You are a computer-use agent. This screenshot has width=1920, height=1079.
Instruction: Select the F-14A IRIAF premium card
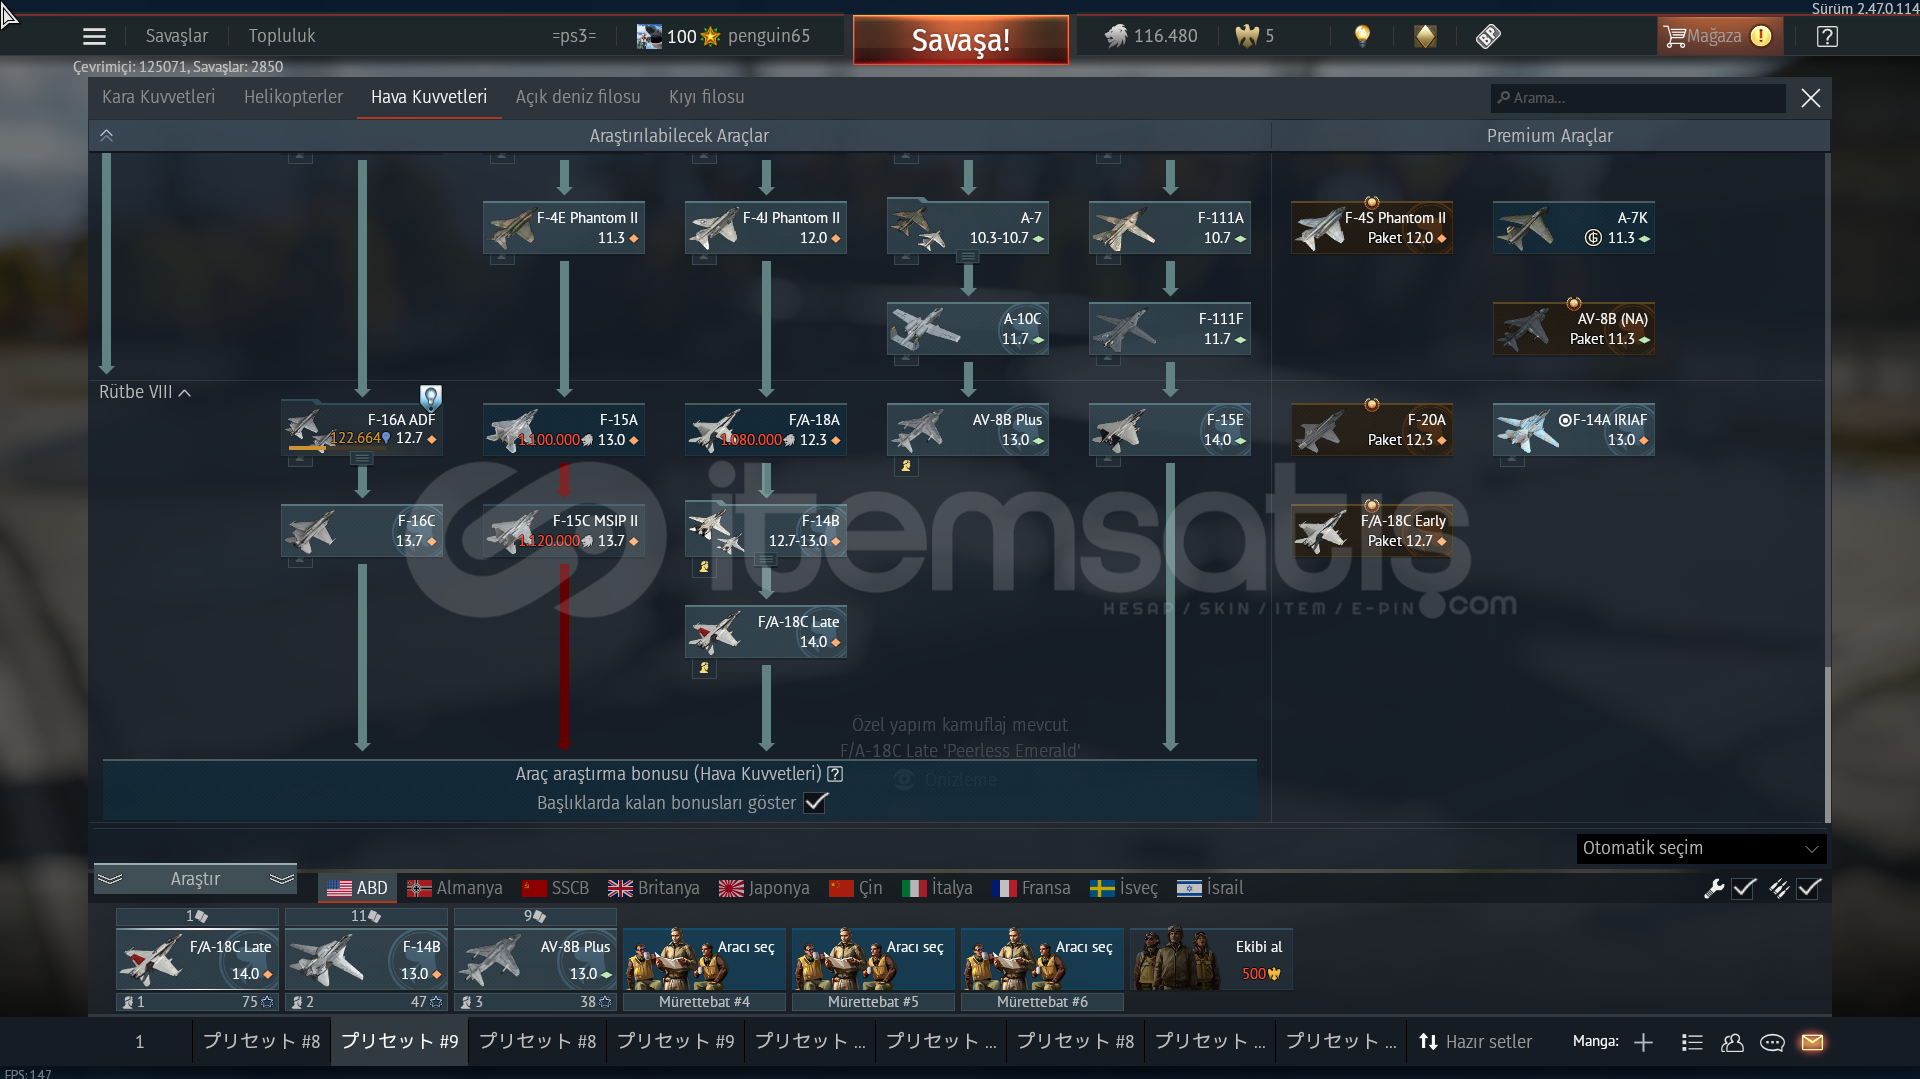coord(1574,429)
